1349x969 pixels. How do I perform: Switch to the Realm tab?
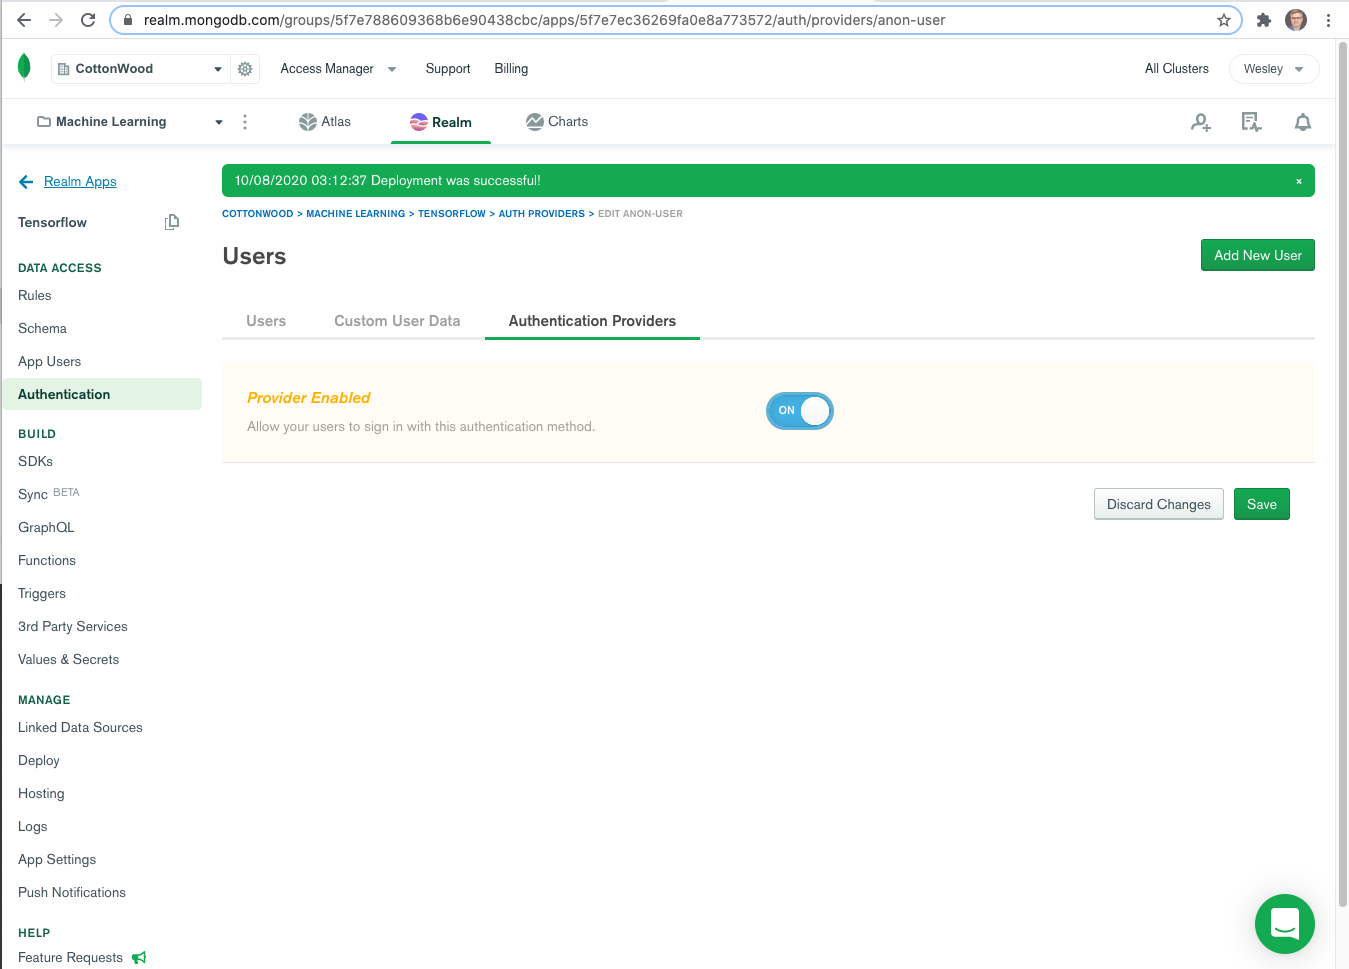pyautogui.click(x=441, y=122)
